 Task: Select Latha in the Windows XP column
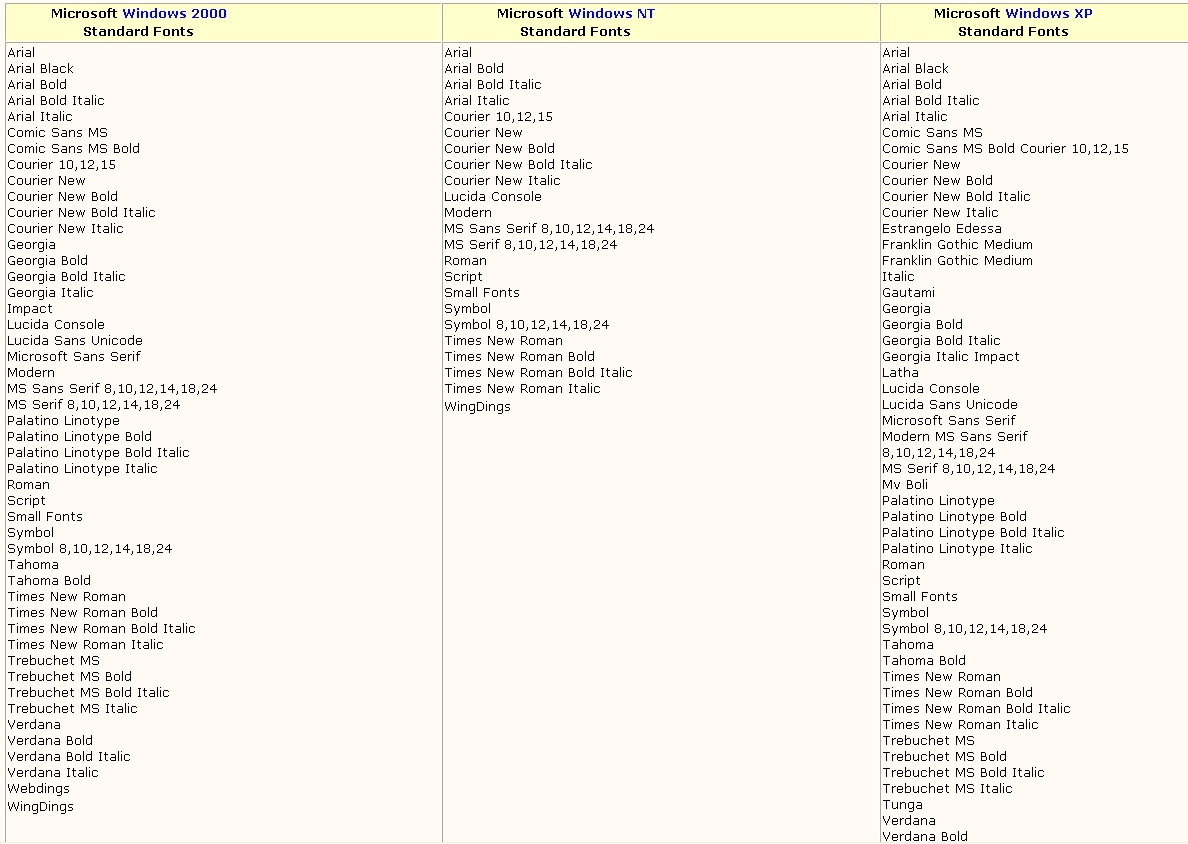point(900,373)
